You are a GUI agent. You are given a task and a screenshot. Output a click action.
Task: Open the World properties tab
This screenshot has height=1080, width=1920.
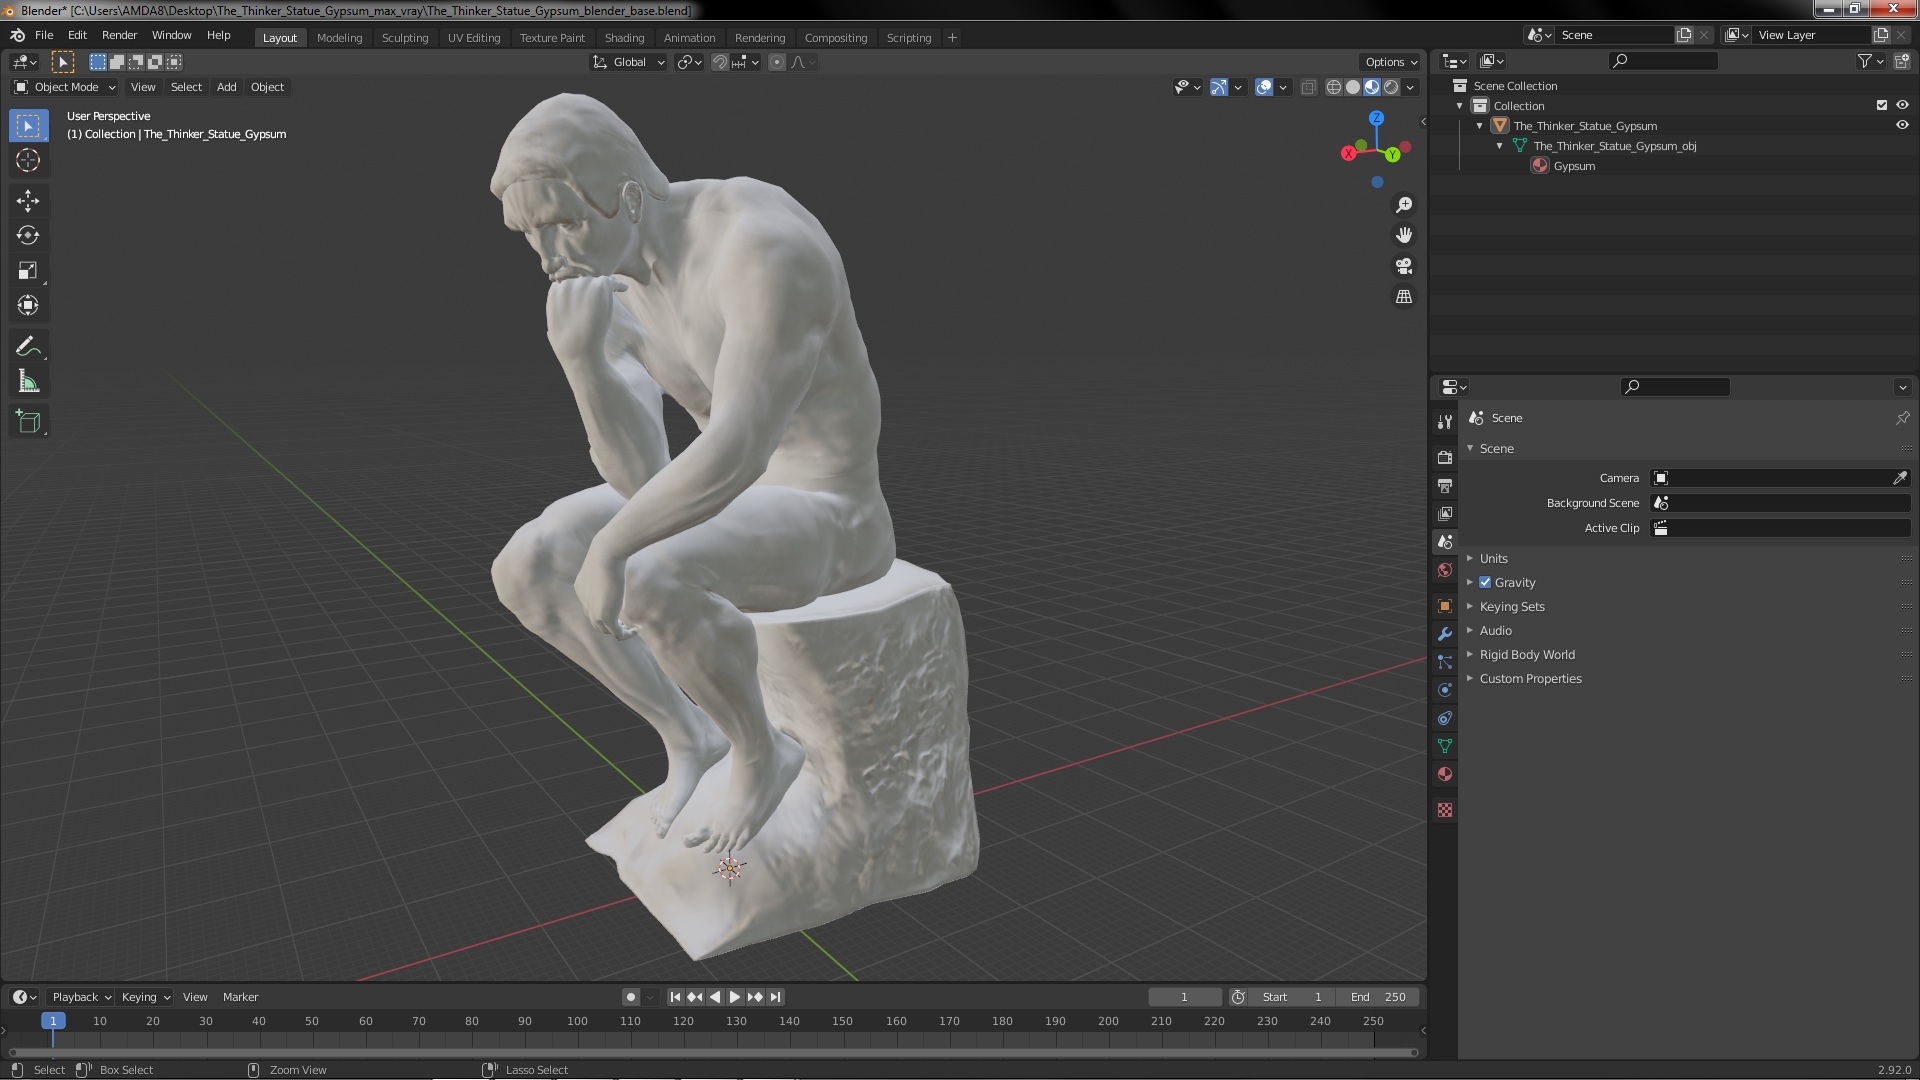click(x=1444, y=570)
